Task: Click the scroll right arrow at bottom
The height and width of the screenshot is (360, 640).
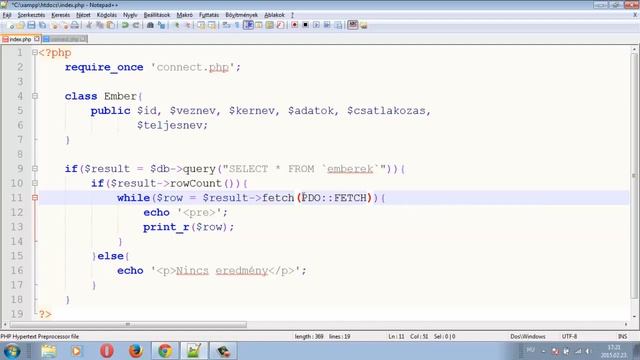Action: 626,324
